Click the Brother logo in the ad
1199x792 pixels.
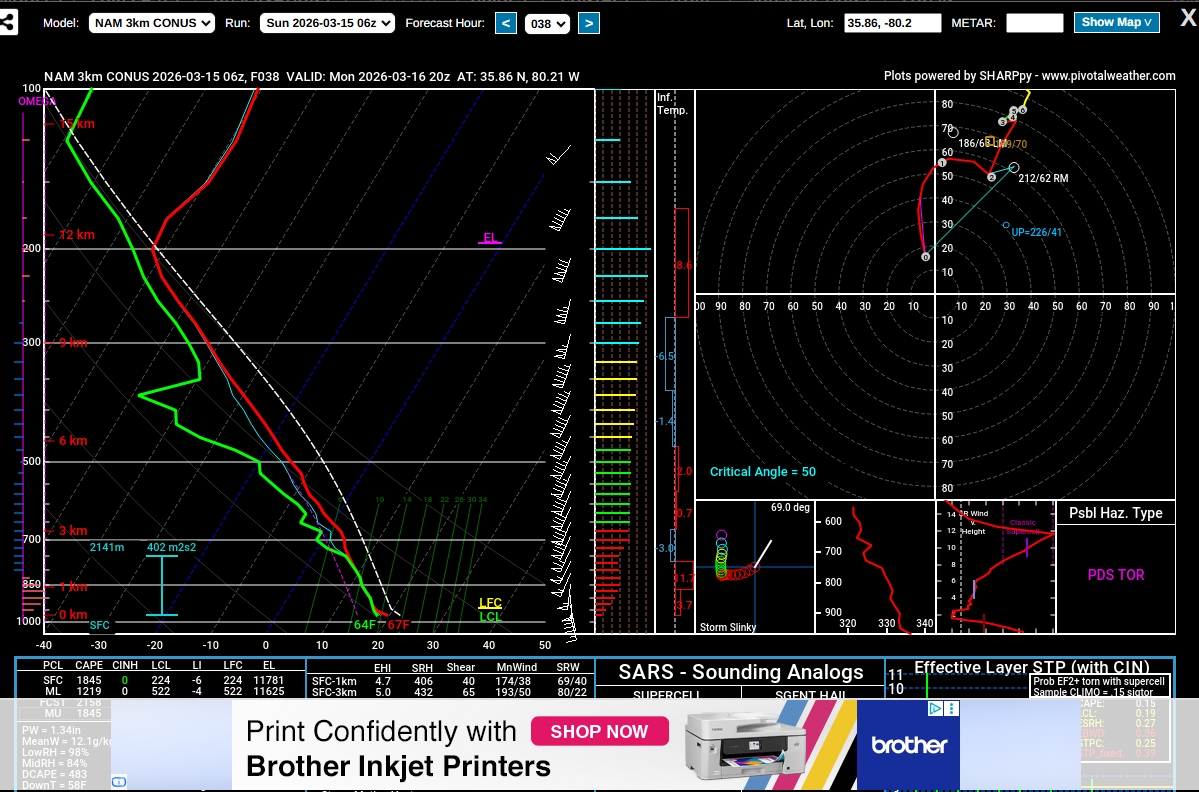tap(908, 745)
